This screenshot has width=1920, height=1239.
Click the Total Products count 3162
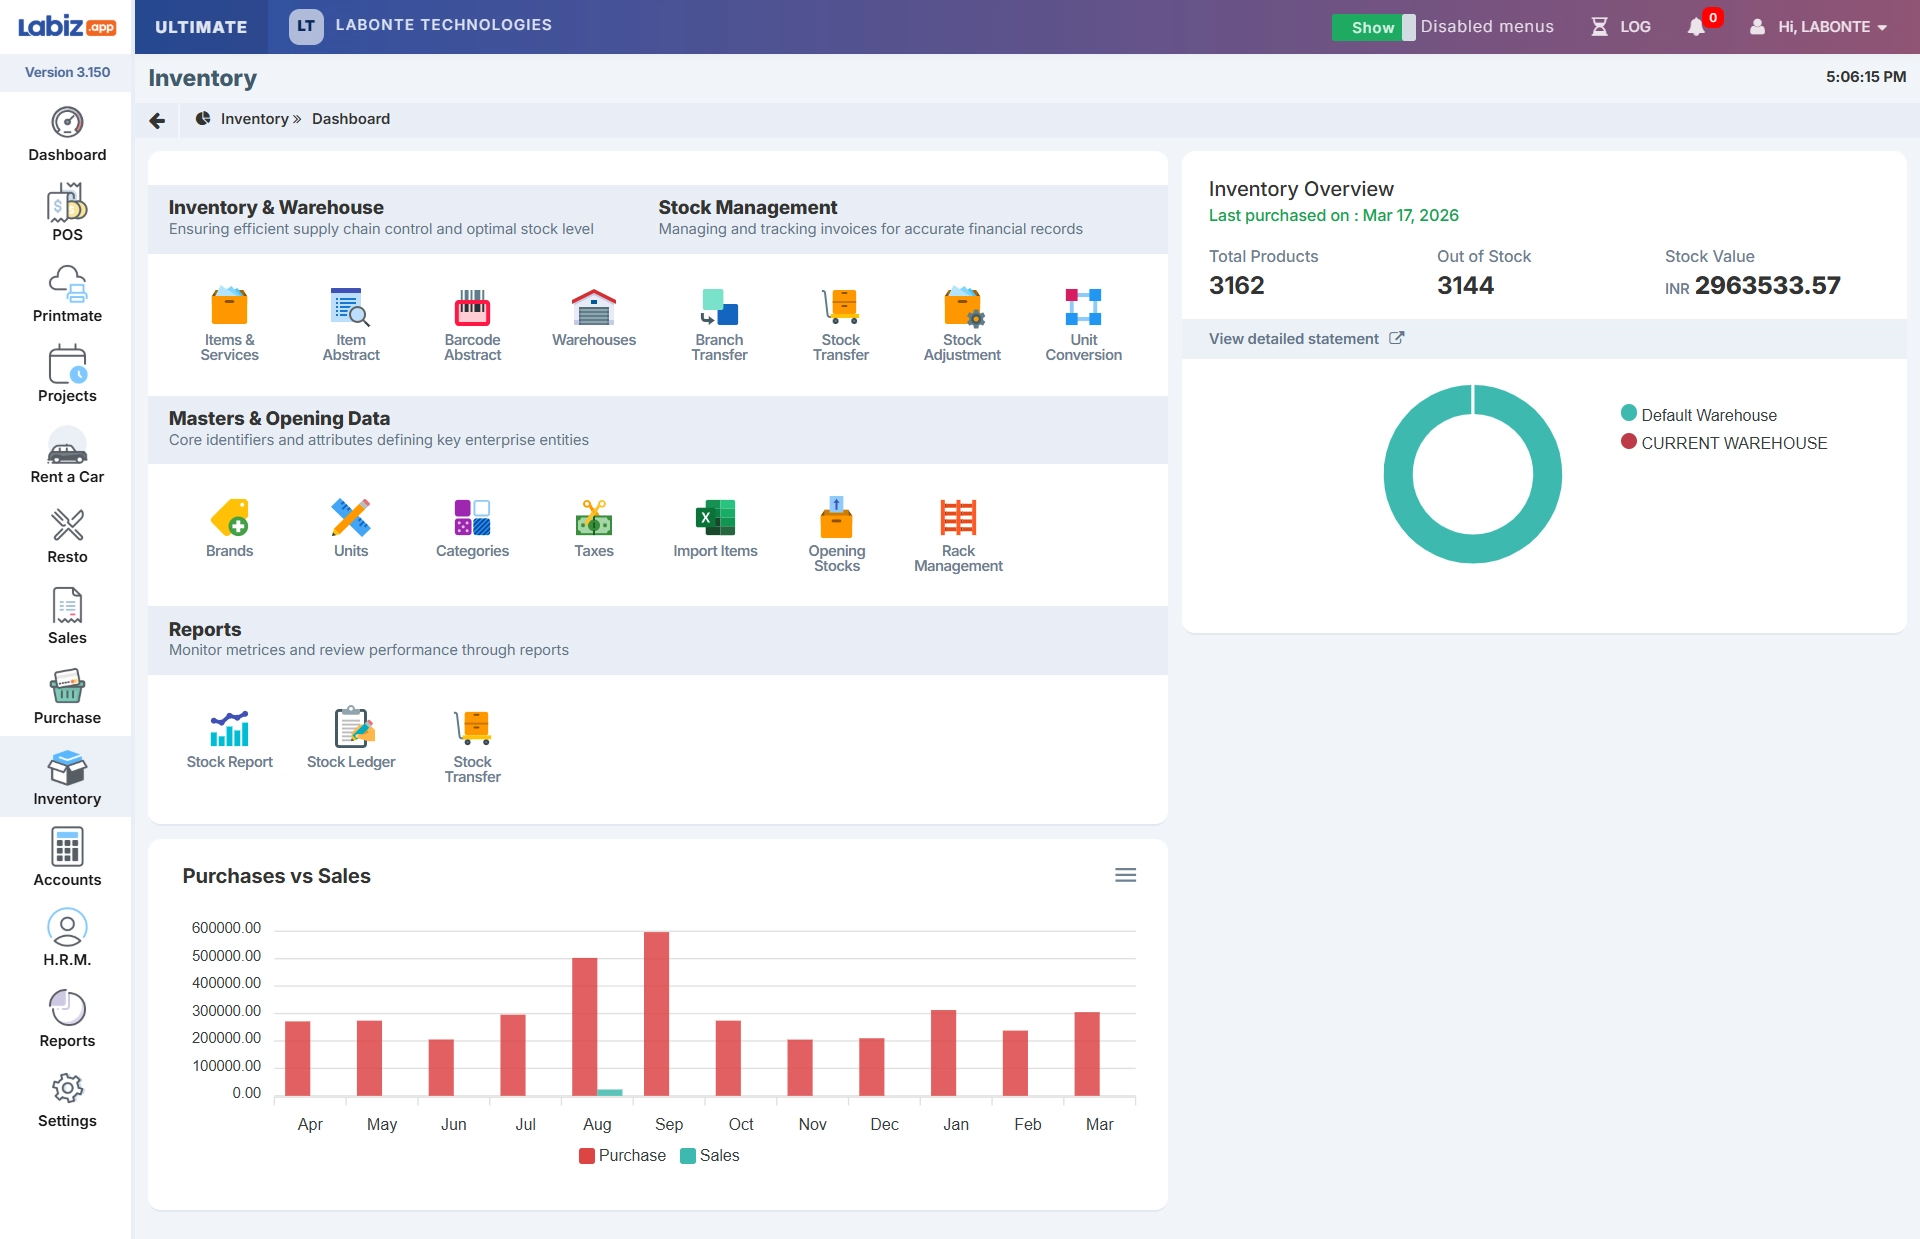[1236, 286]
